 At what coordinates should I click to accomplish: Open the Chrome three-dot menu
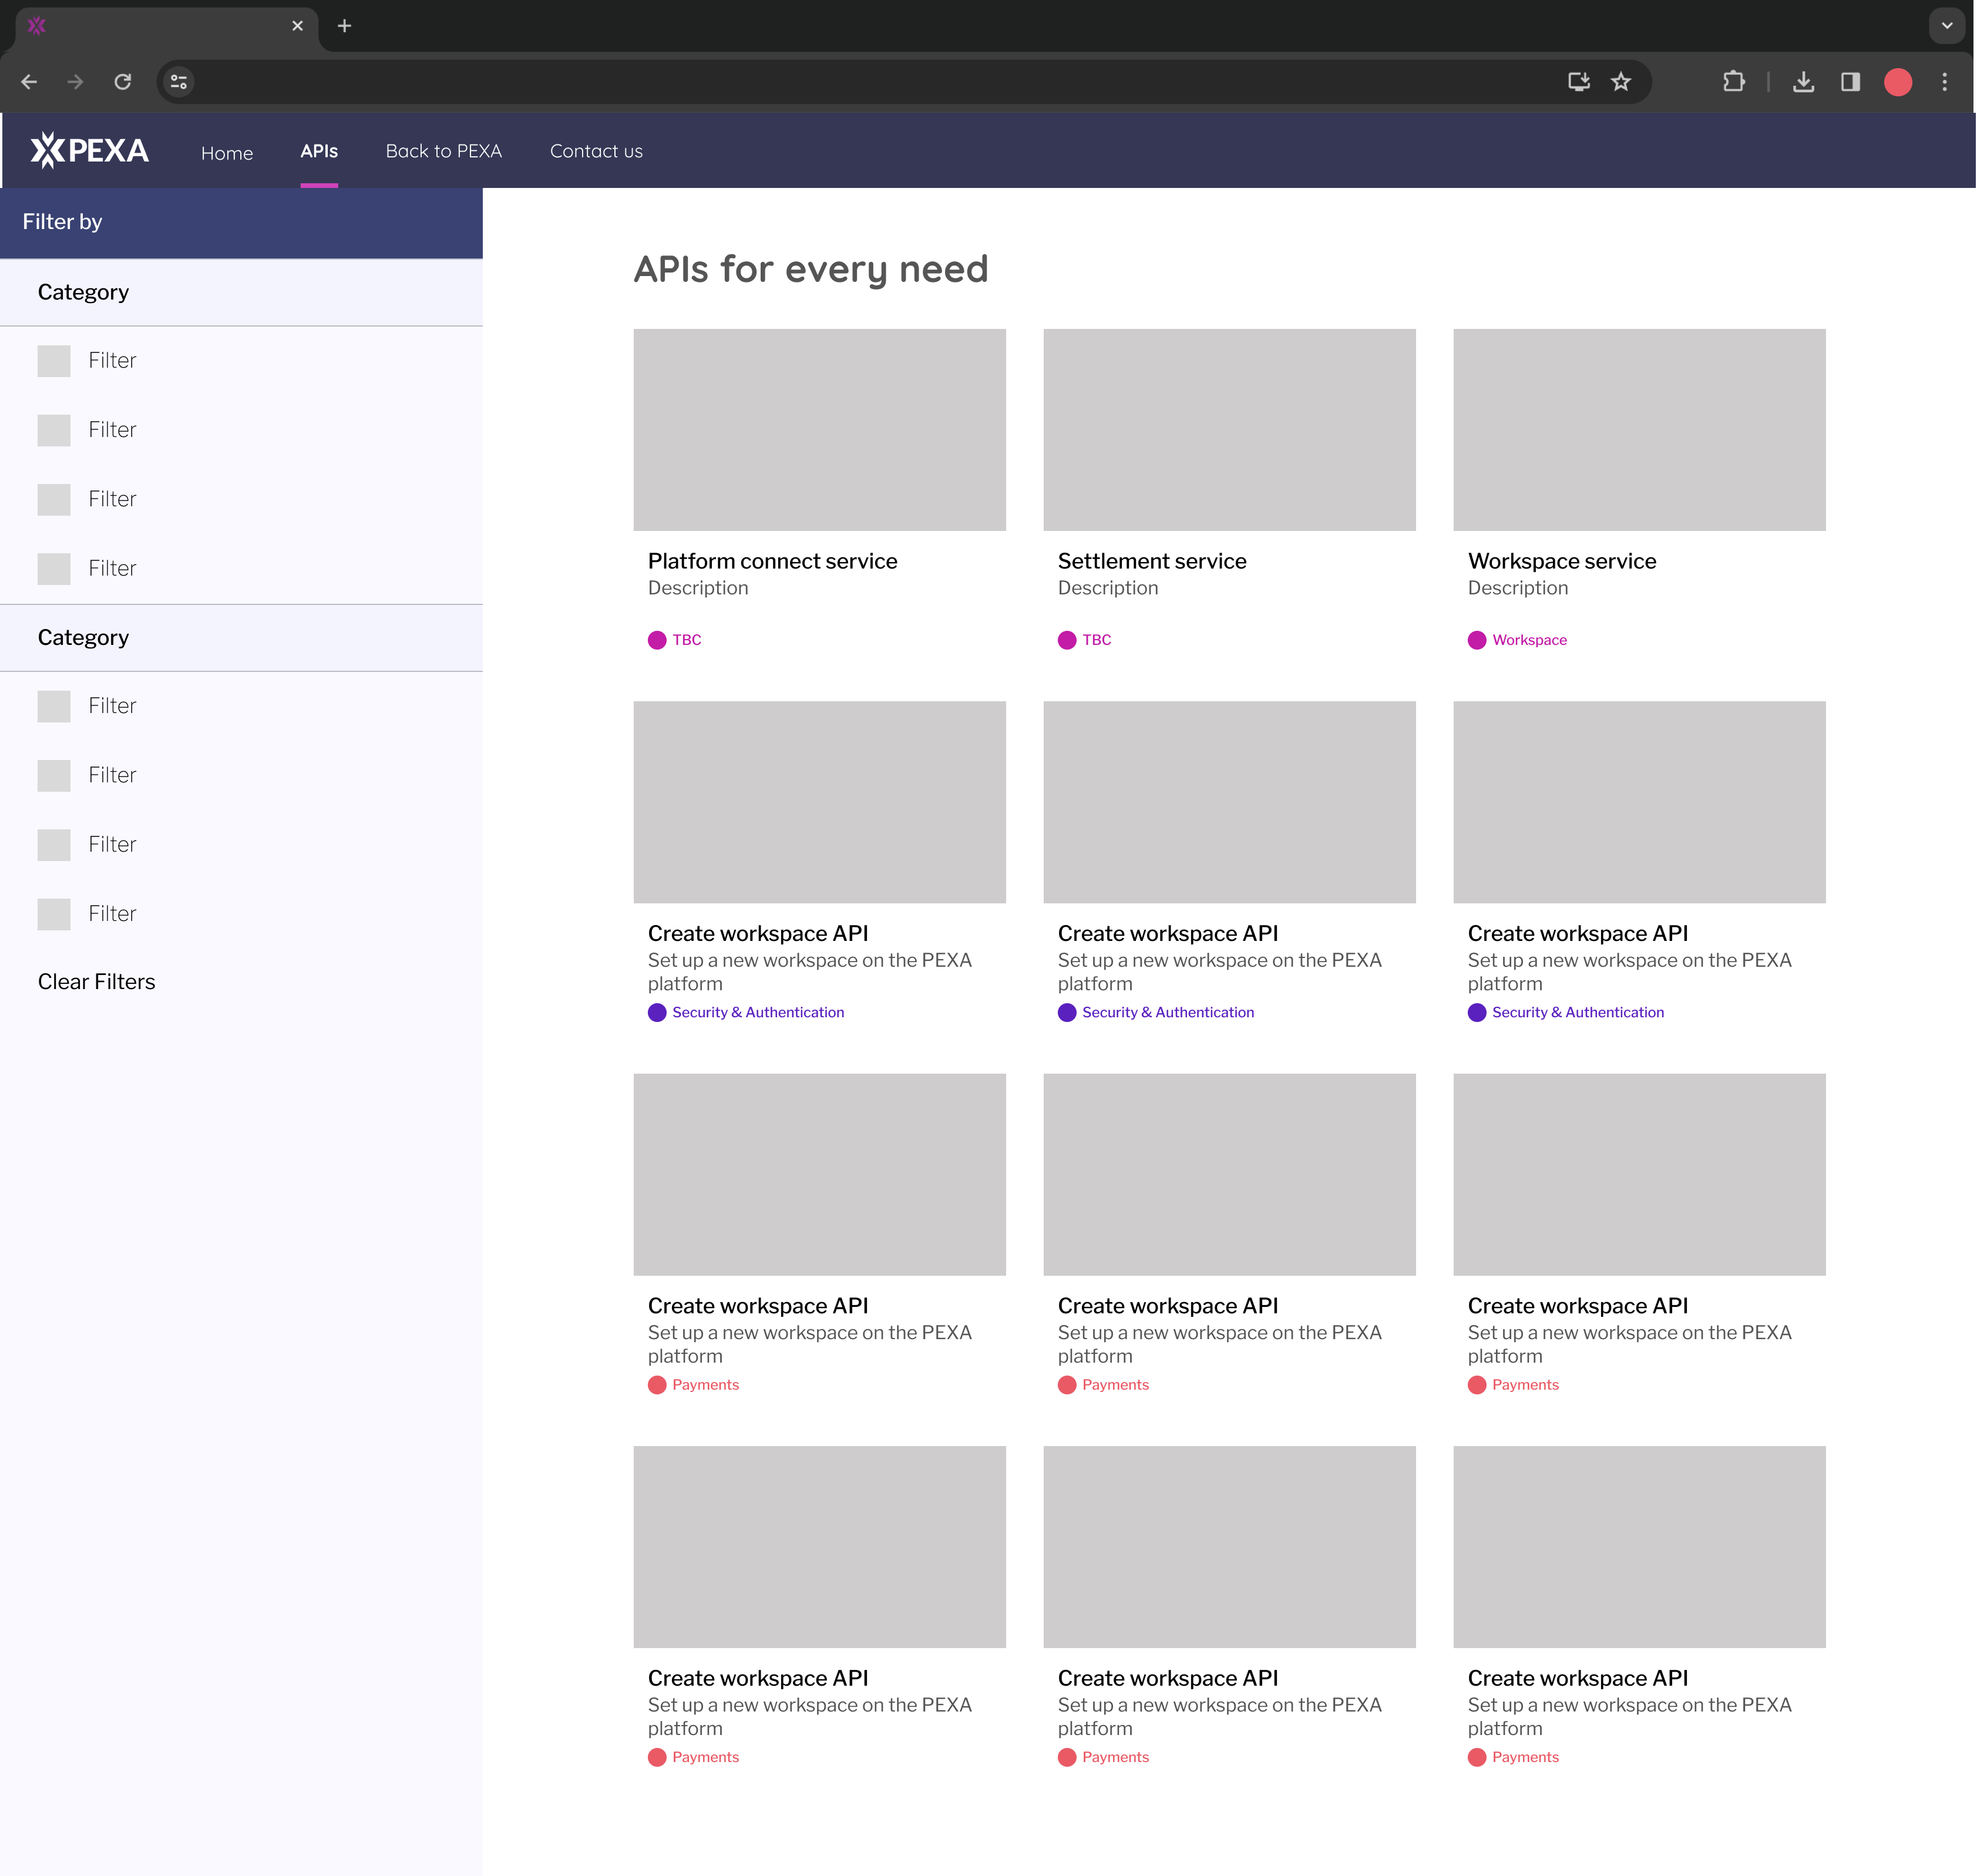[1944, 82]
